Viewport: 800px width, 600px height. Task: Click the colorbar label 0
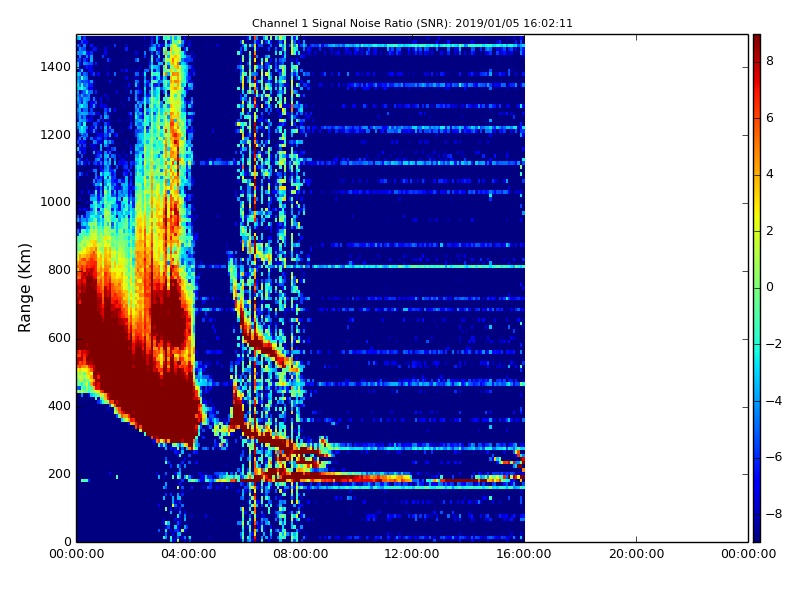point(770,287)
